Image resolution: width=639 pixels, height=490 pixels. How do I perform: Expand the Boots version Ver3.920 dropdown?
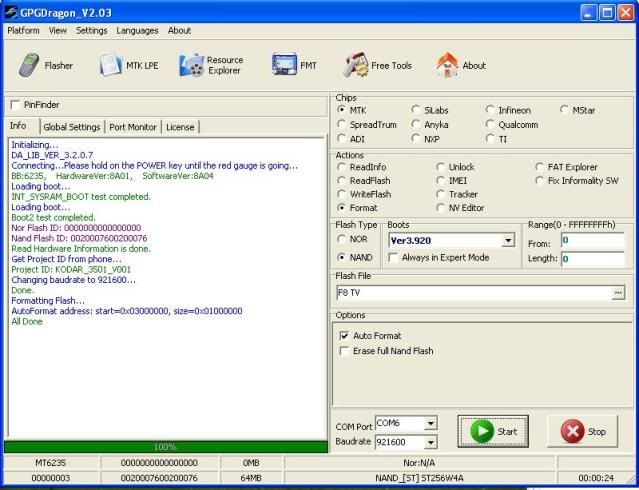coord(508,241)
